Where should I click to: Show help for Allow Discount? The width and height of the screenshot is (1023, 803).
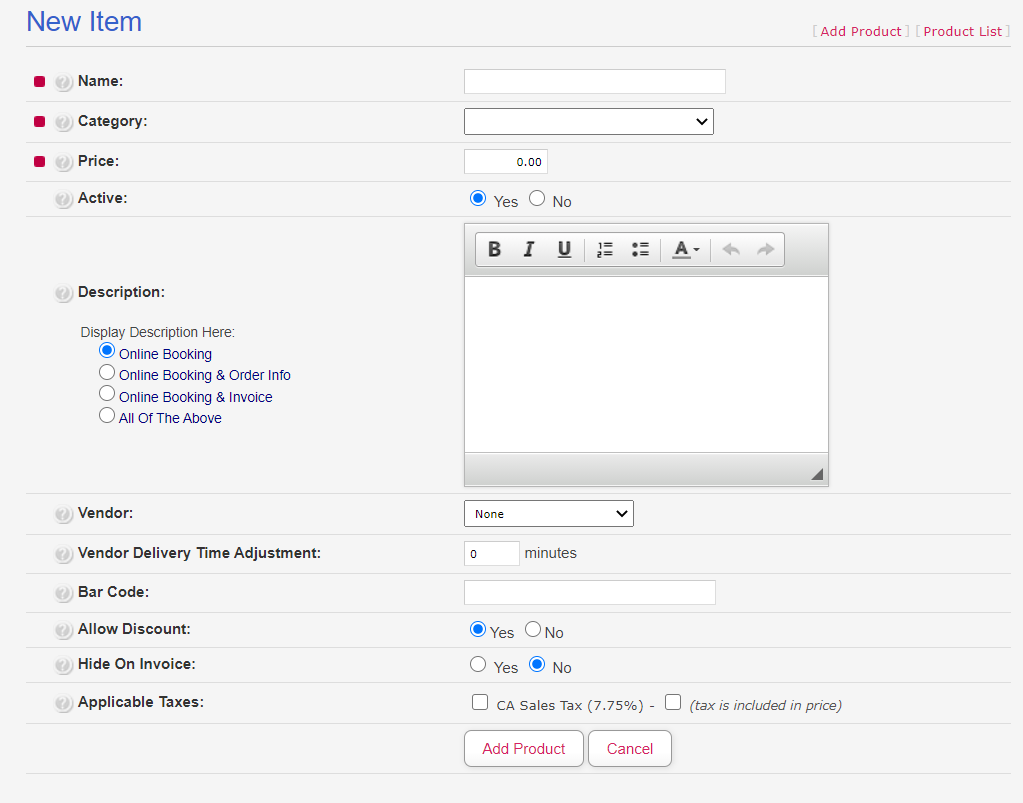(63, 630)
